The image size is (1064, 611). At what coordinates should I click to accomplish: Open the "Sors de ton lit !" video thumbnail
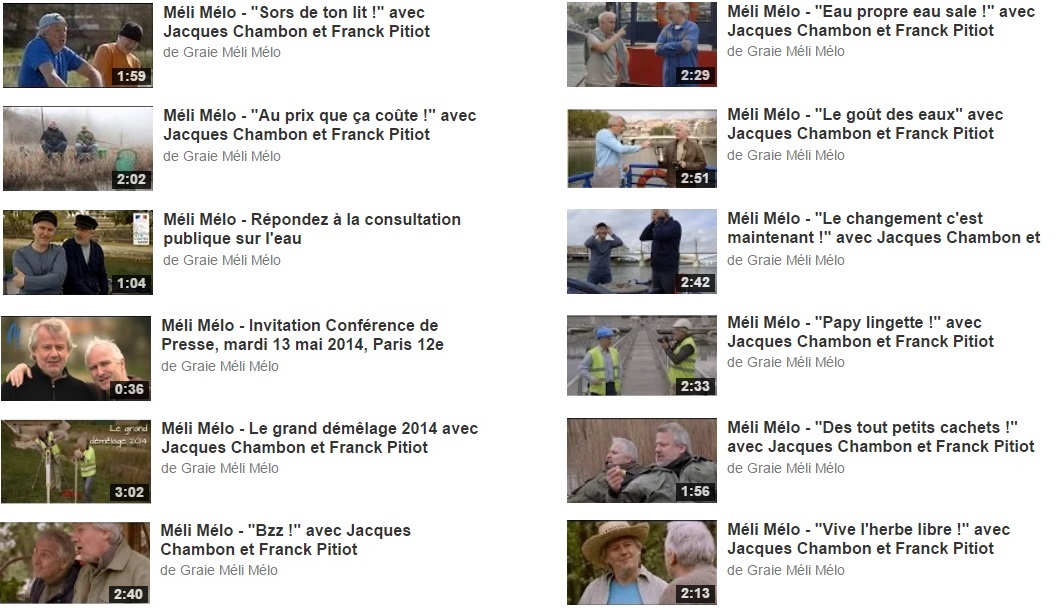[x=77, y=45]
